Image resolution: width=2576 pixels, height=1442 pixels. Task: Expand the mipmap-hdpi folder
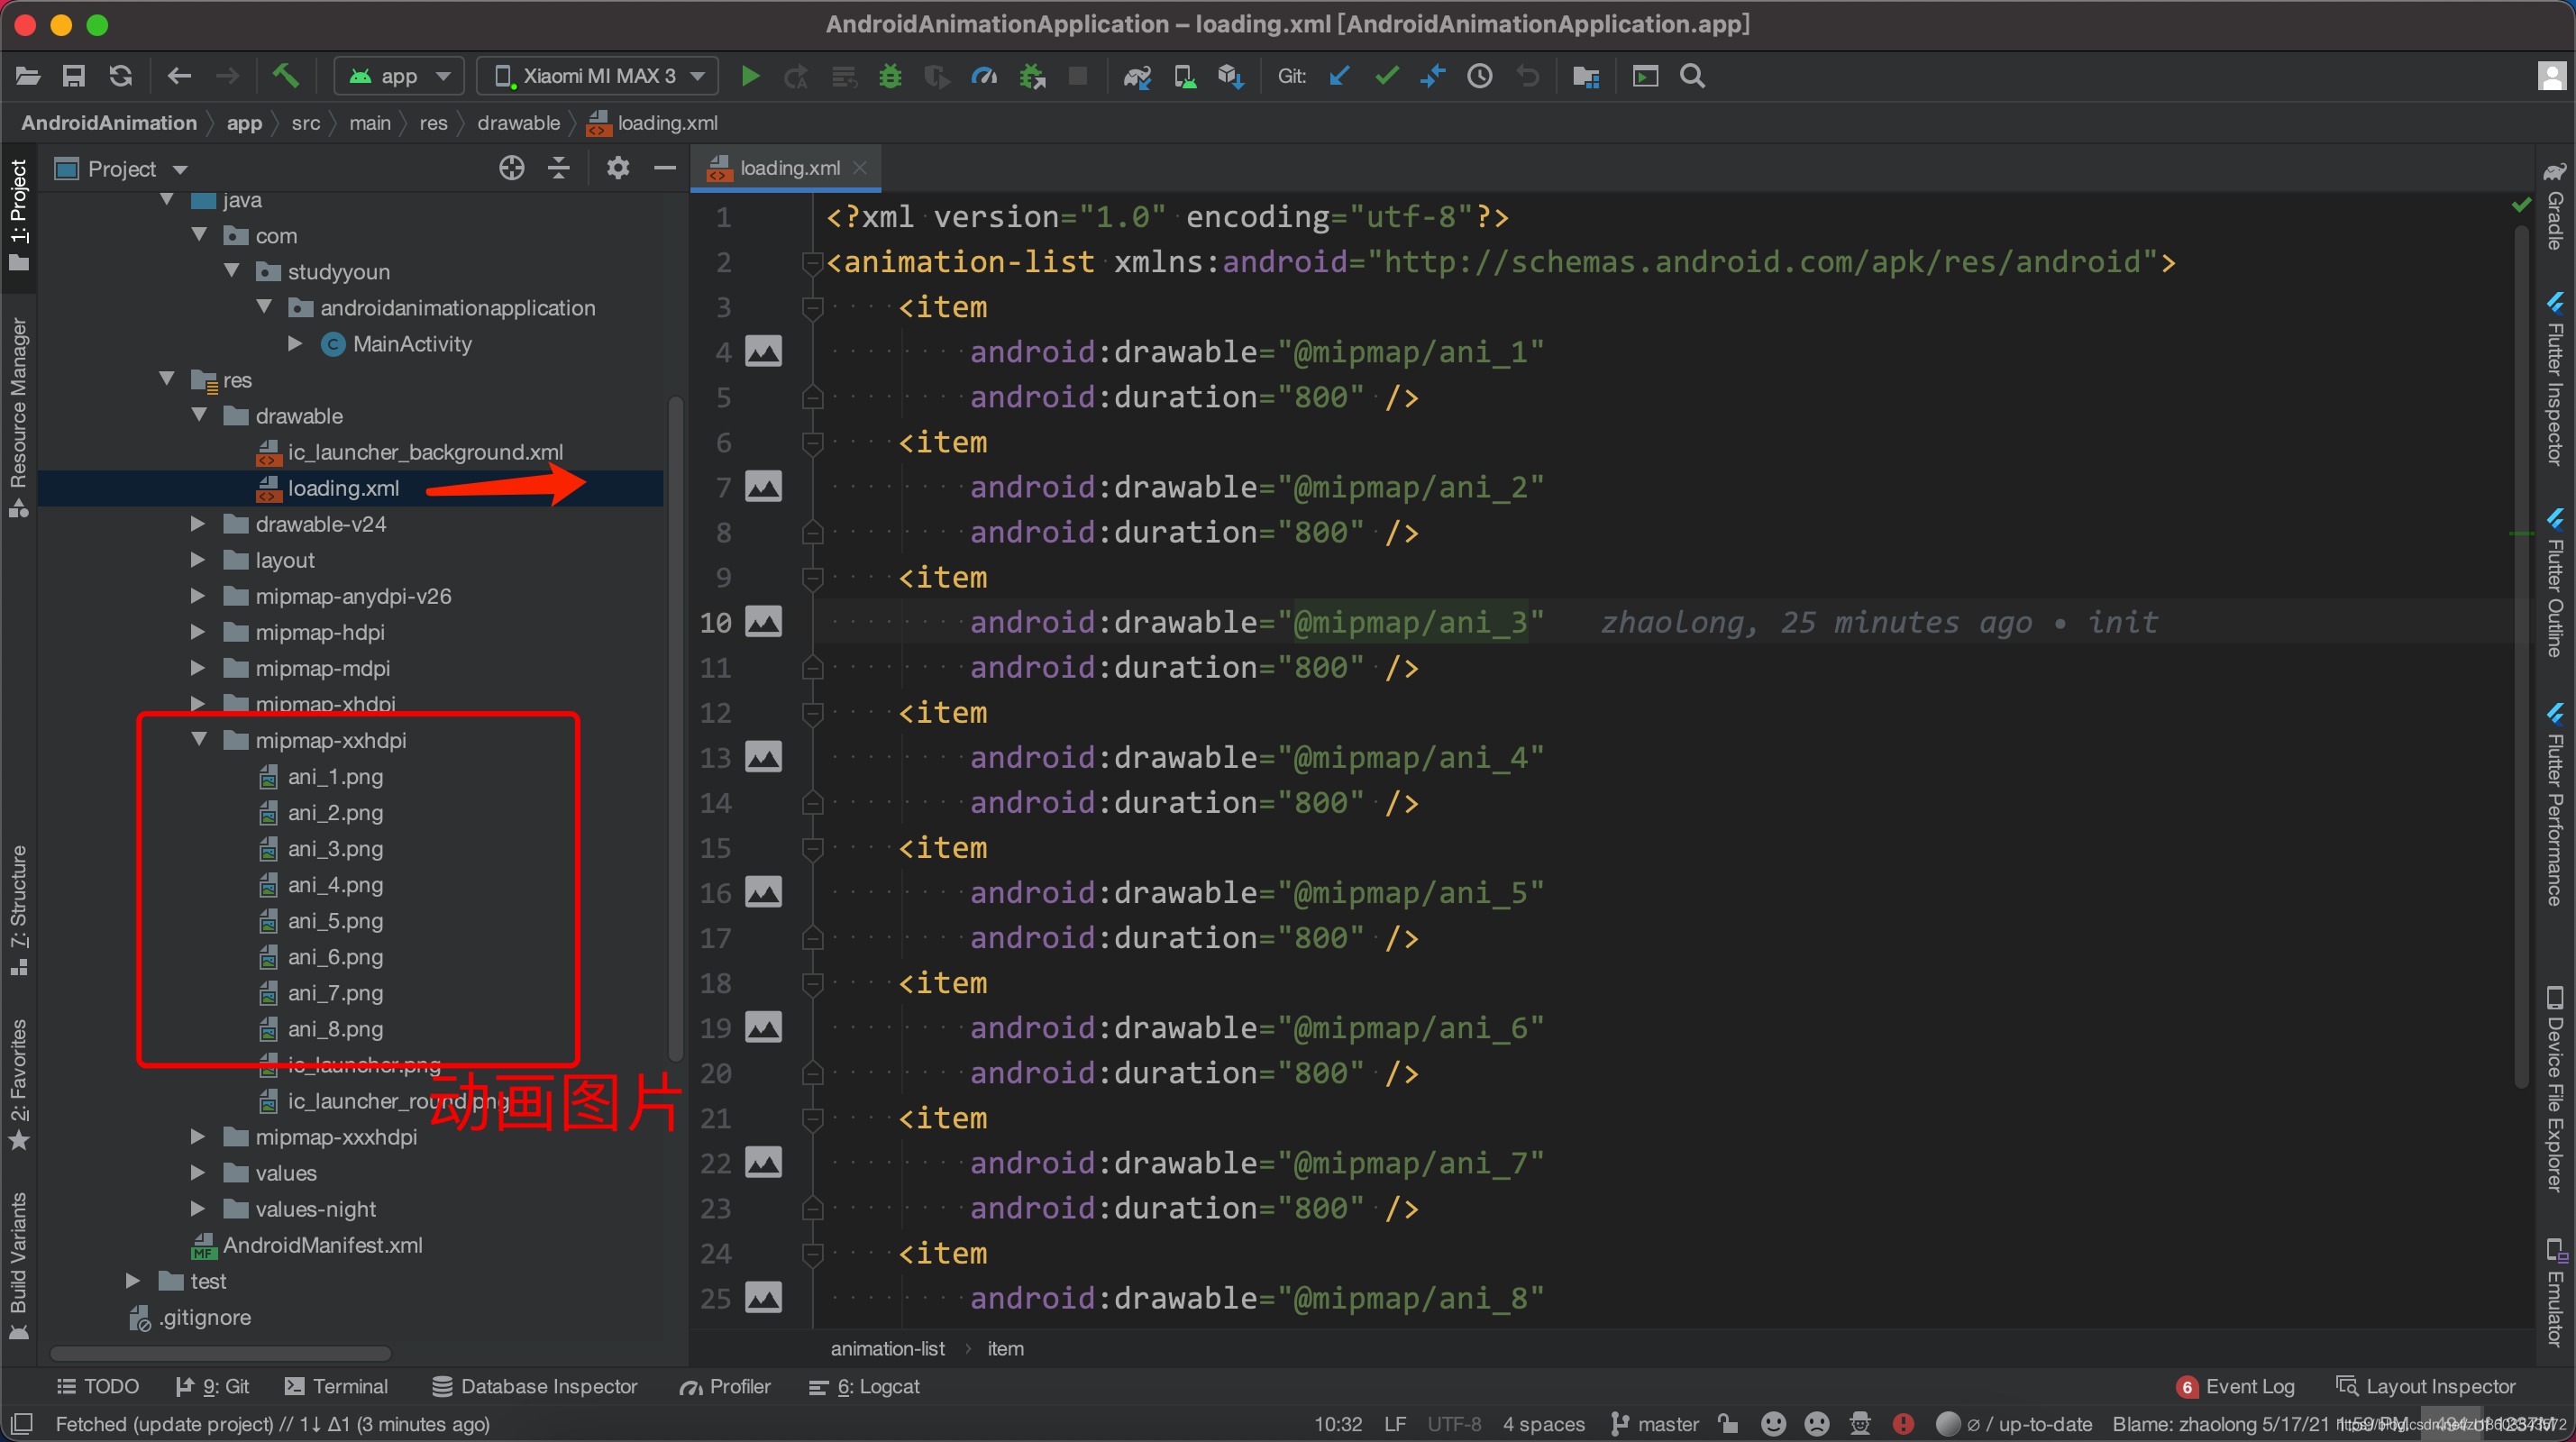198,632
